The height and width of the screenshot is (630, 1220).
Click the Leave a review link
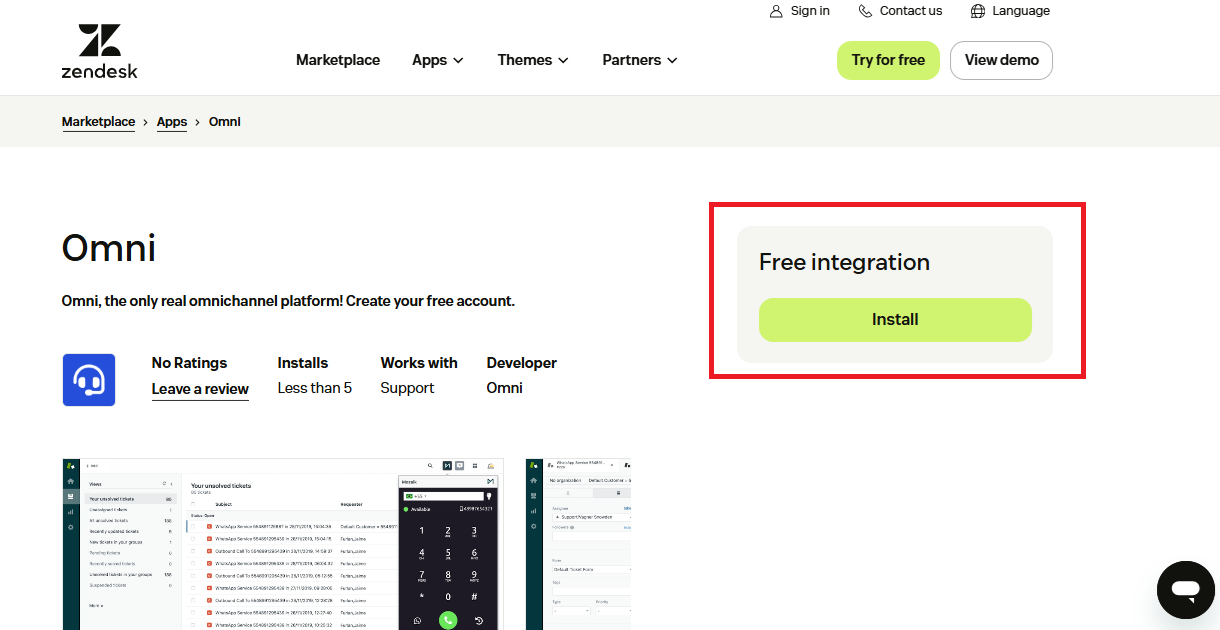coord(200,389)
